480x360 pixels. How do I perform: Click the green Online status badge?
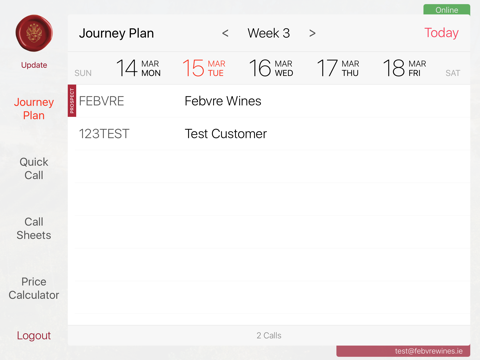click(x=447, y=10)
